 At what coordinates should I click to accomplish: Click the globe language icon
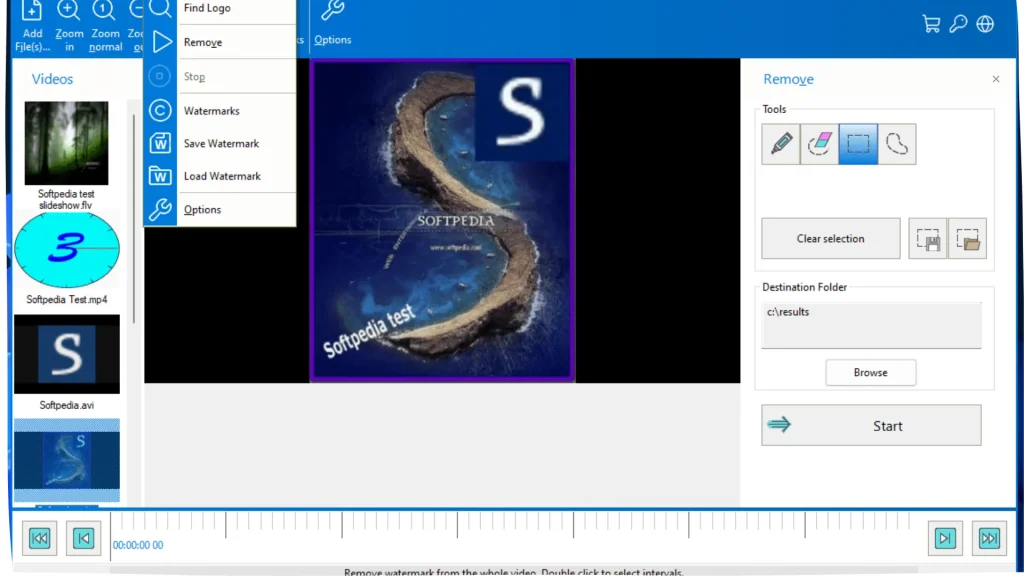985,25
